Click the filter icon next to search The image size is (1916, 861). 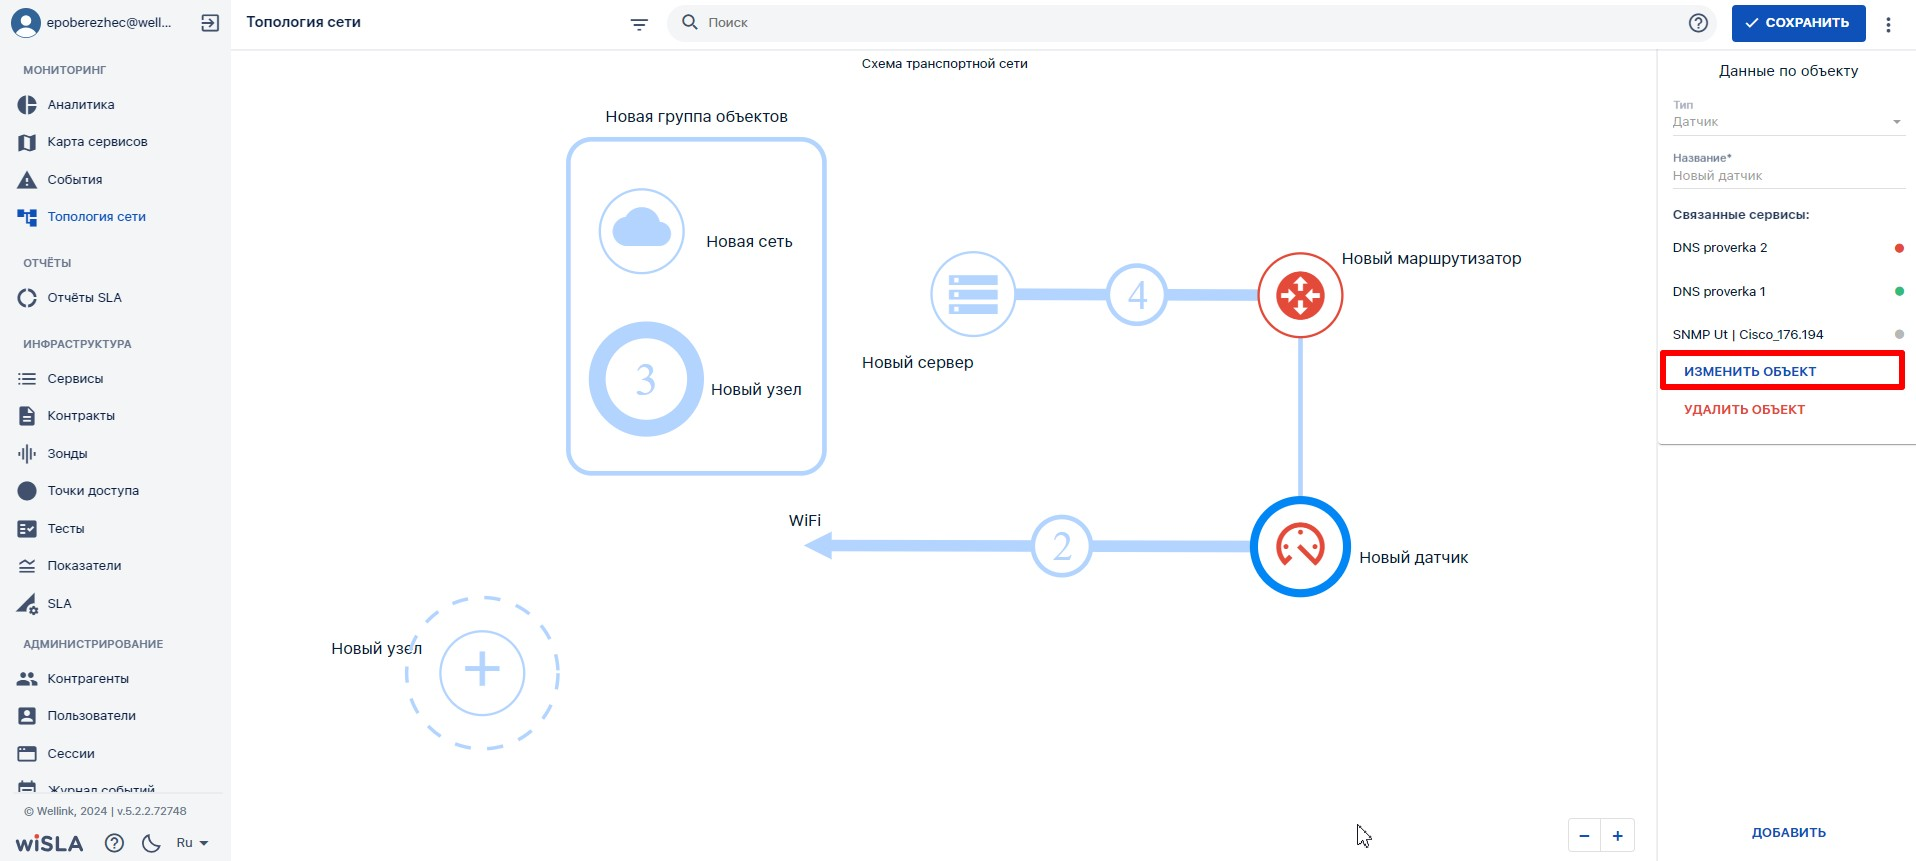[x=639, y=24]
